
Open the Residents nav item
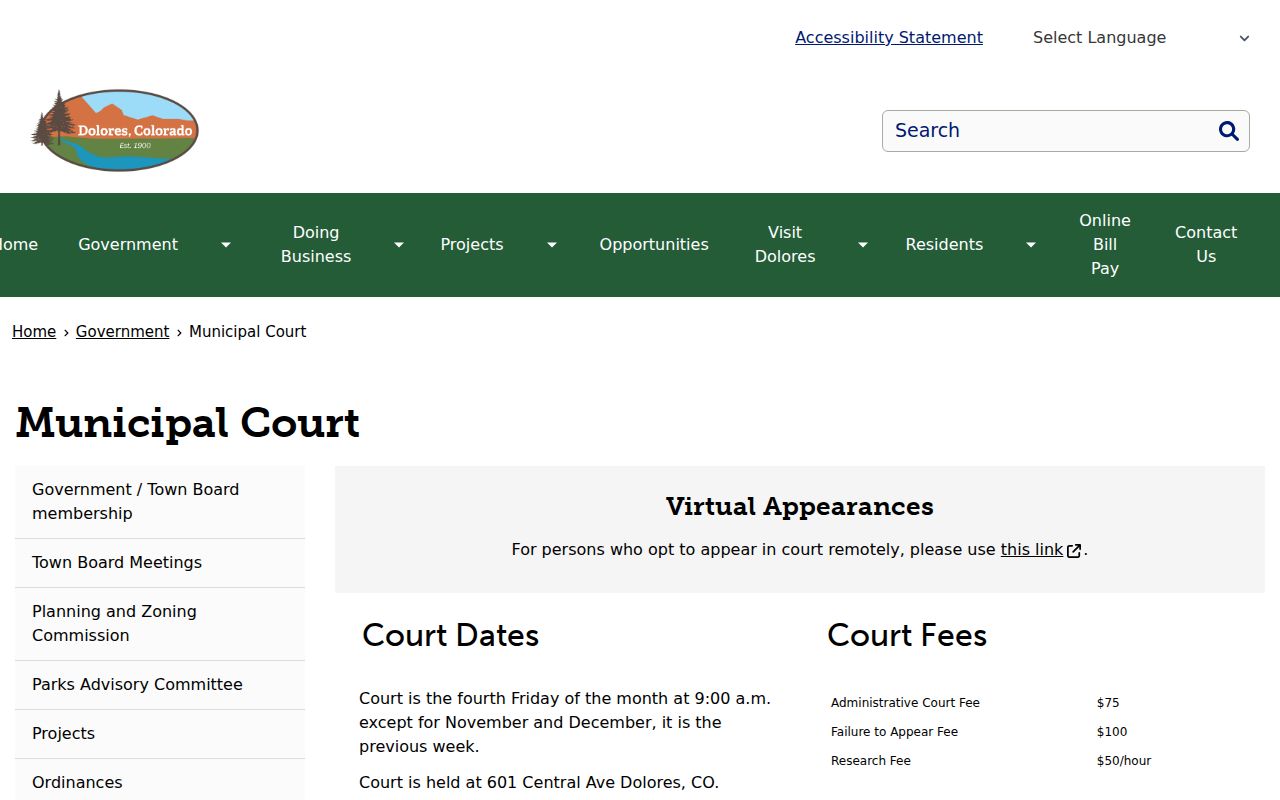pyautogui.click(x=944, y=245)
